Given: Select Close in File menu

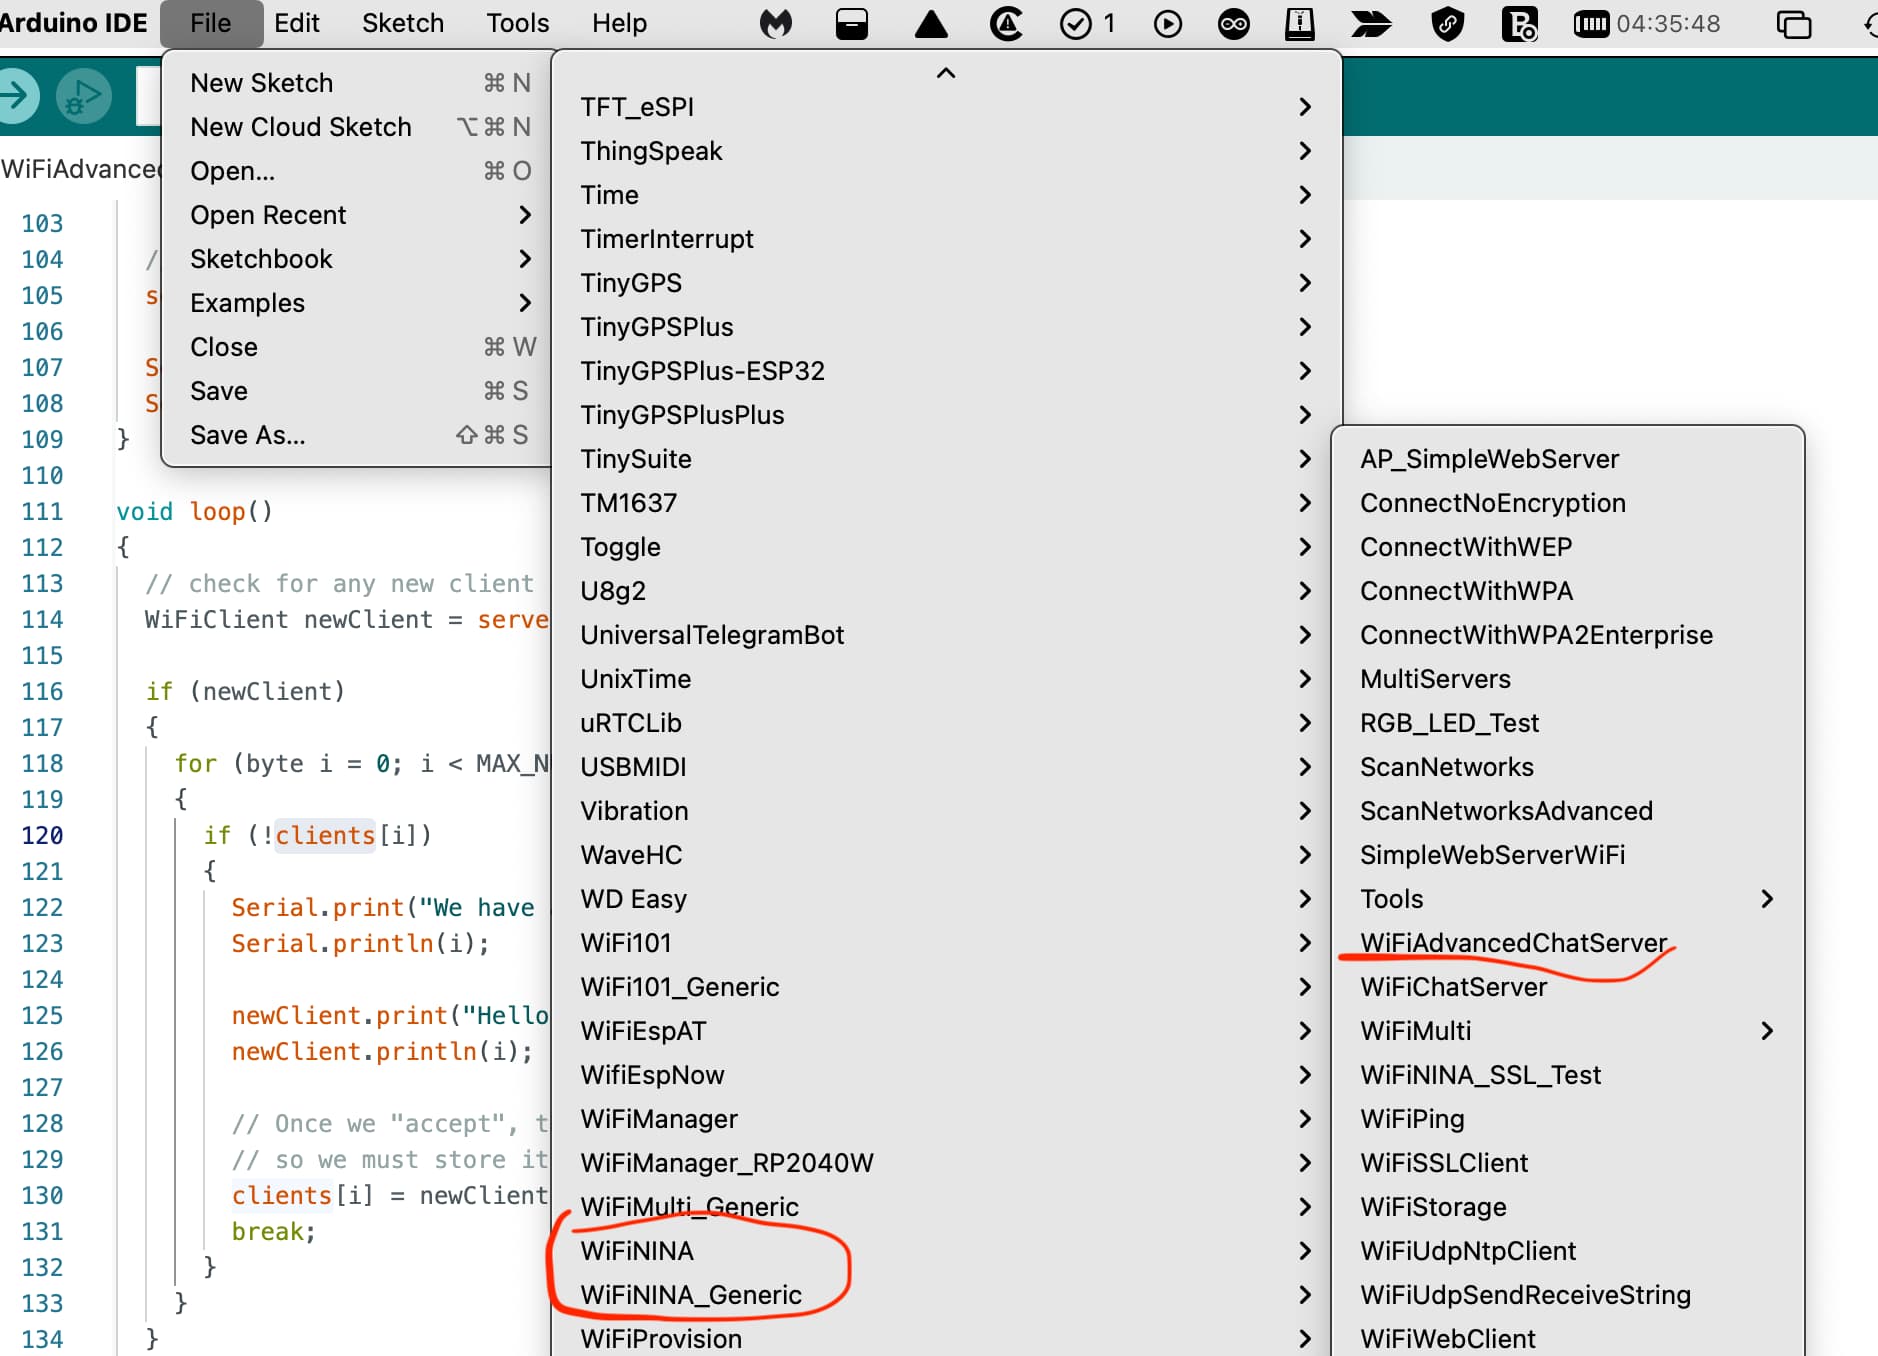Looking at the screenshot, I should (x=357, y=347).
